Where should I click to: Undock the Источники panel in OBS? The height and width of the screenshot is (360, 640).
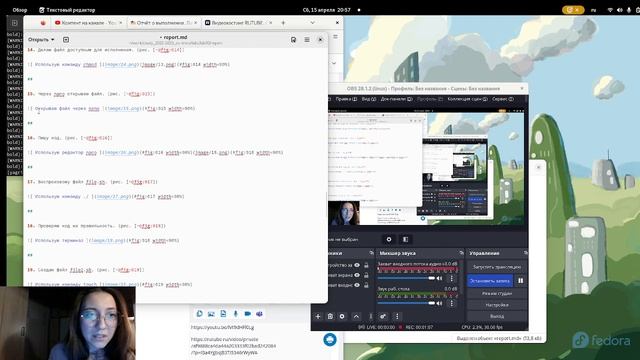[x=371, y=253]
